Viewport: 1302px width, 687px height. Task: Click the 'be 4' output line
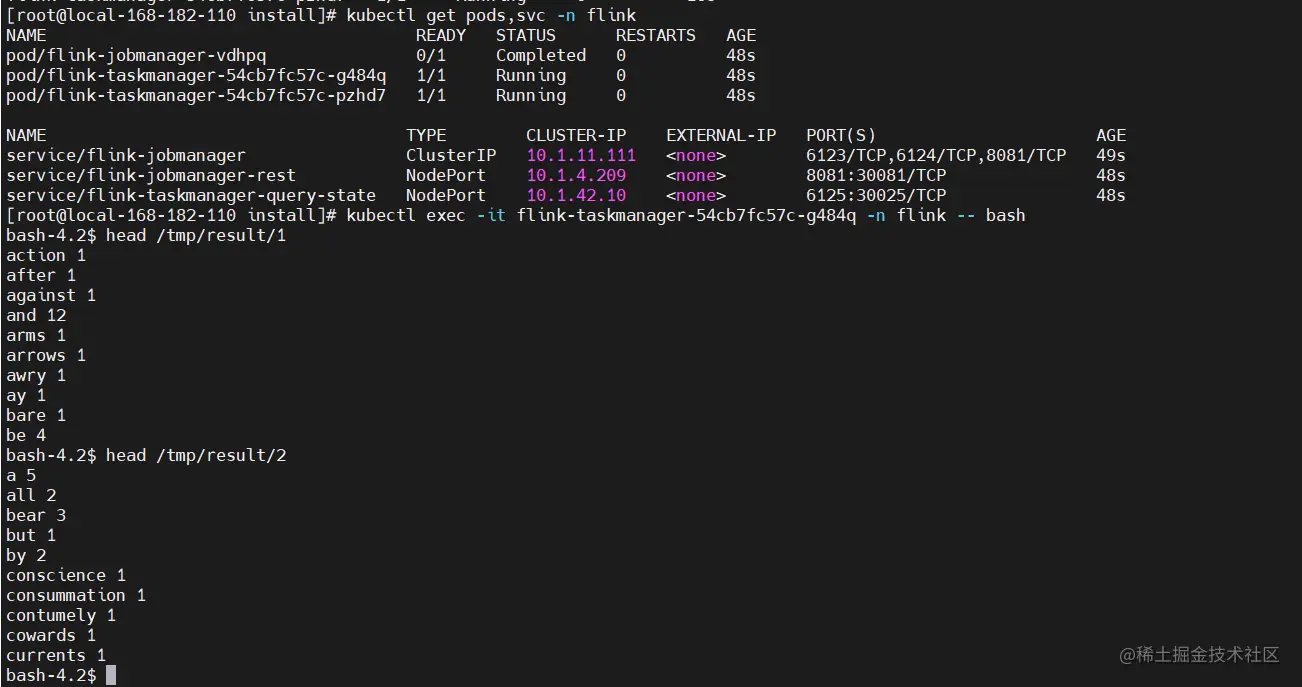(26, 436)
